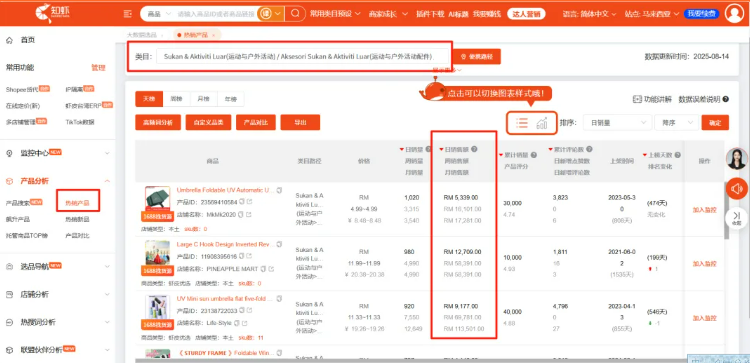This screenshot has width=750, height=363.
Task: Switch to the 大数据选品 page tab
Action: (141, 35)
